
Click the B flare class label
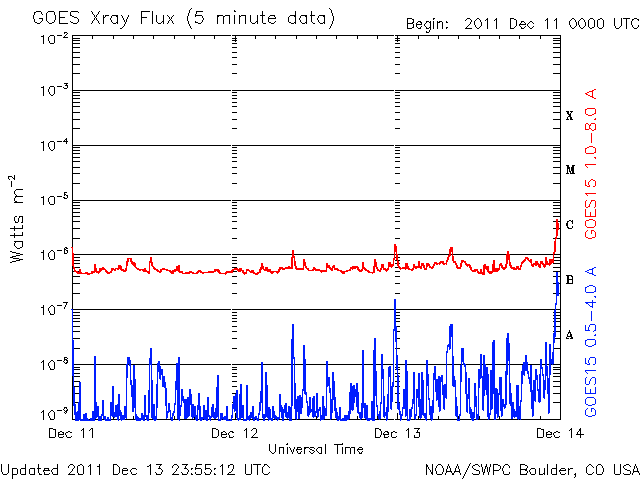point(570,280)
